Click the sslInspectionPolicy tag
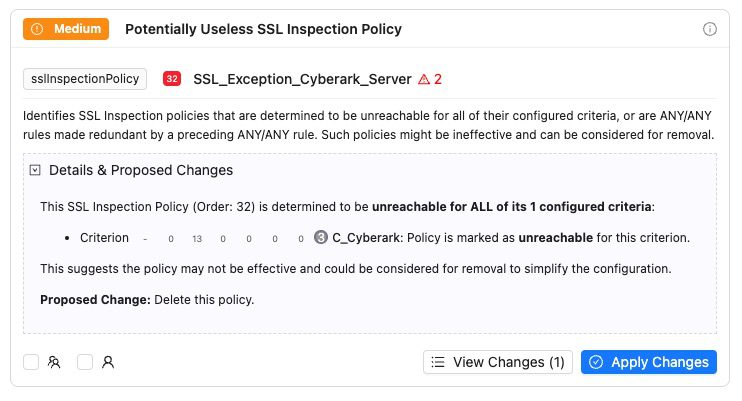The height and width of the screenshot is (401, 742). 86,79
